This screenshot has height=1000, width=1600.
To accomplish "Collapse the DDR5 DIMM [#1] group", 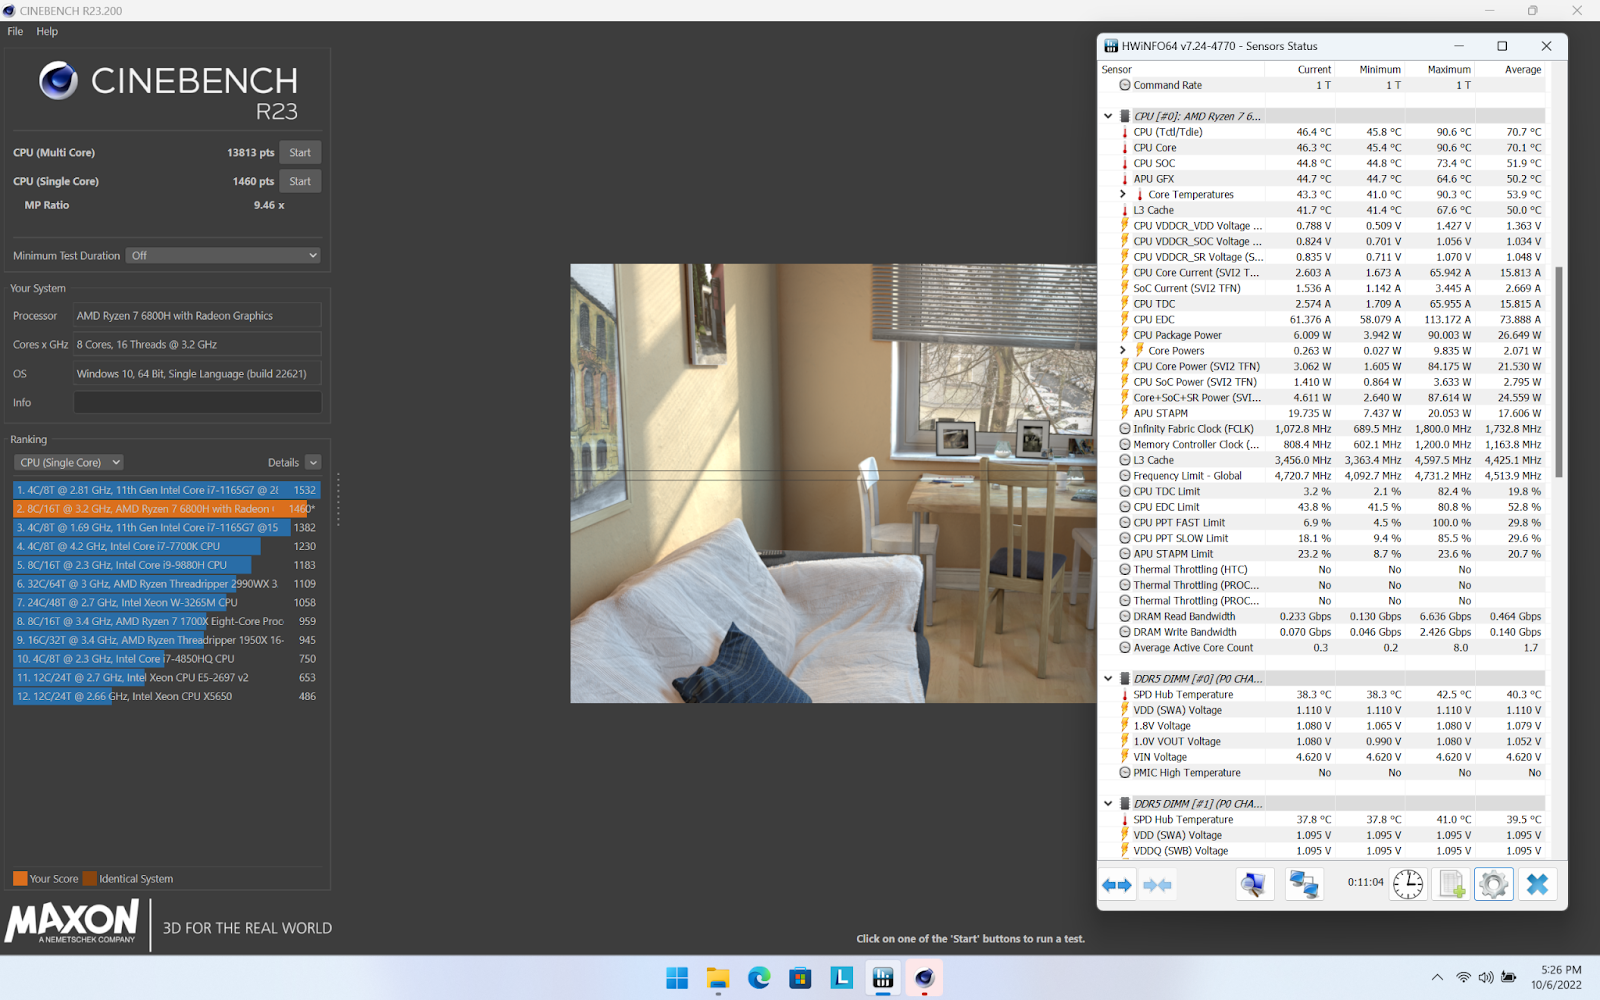I will coord(1108,803).
